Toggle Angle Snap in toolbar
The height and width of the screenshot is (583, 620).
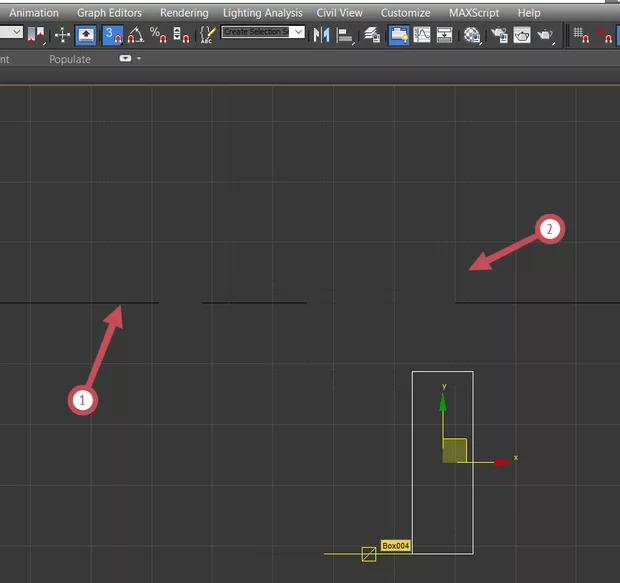134,34
